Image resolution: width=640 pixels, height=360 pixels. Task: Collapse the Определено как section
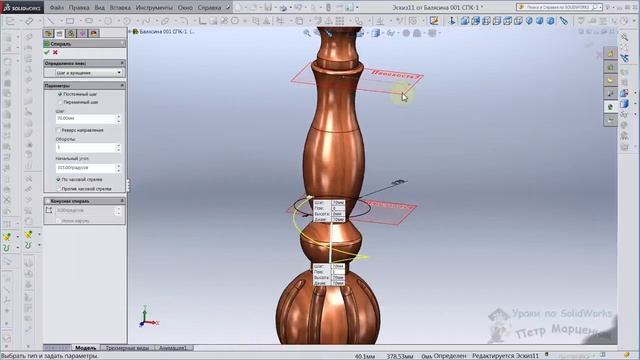pyautogui.click(x=122, y=63)
